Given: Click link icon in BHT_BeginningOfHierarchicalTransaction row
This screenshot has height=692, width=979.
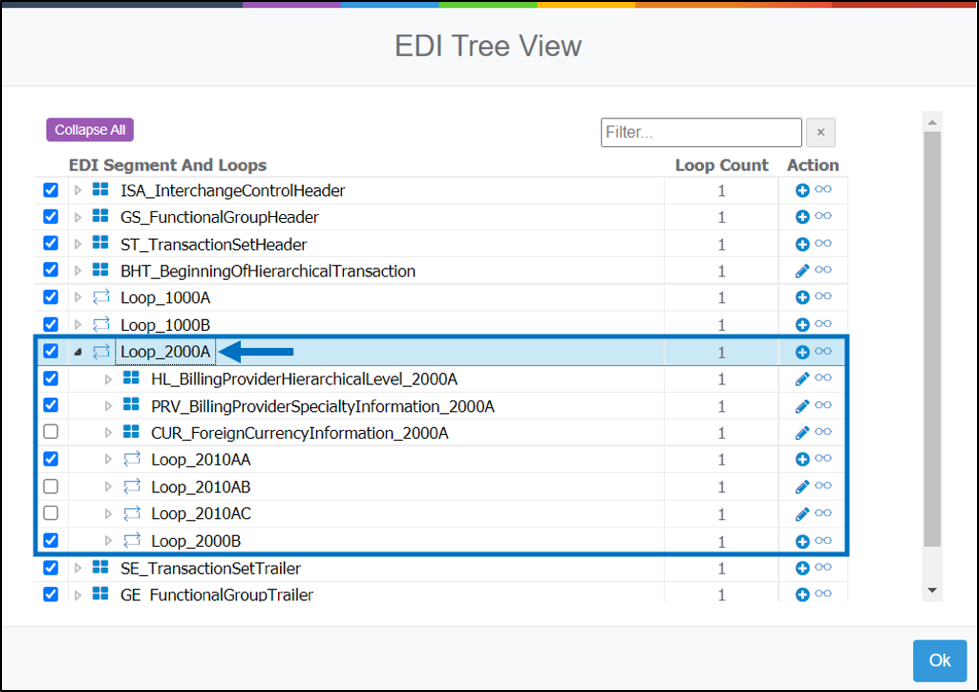Looking at the screenshot, I should coord(823,270).
